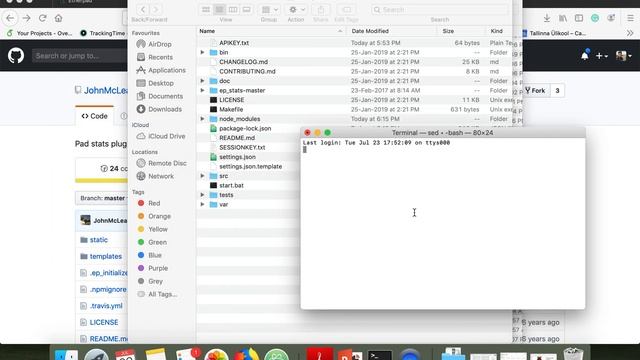Select settings.json file
This screenshot has width=640, height=360.
(x=238, y=157)
